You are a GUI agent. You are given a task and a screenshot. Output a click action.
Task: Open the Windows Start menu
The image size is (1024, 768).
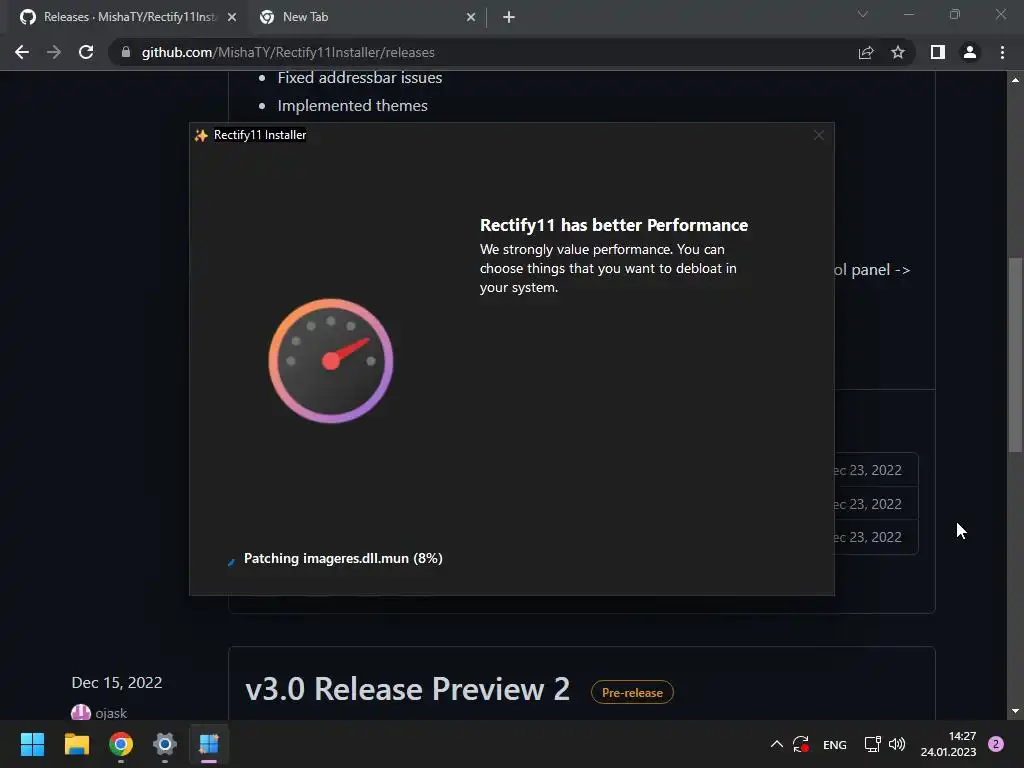click(32, 744)
